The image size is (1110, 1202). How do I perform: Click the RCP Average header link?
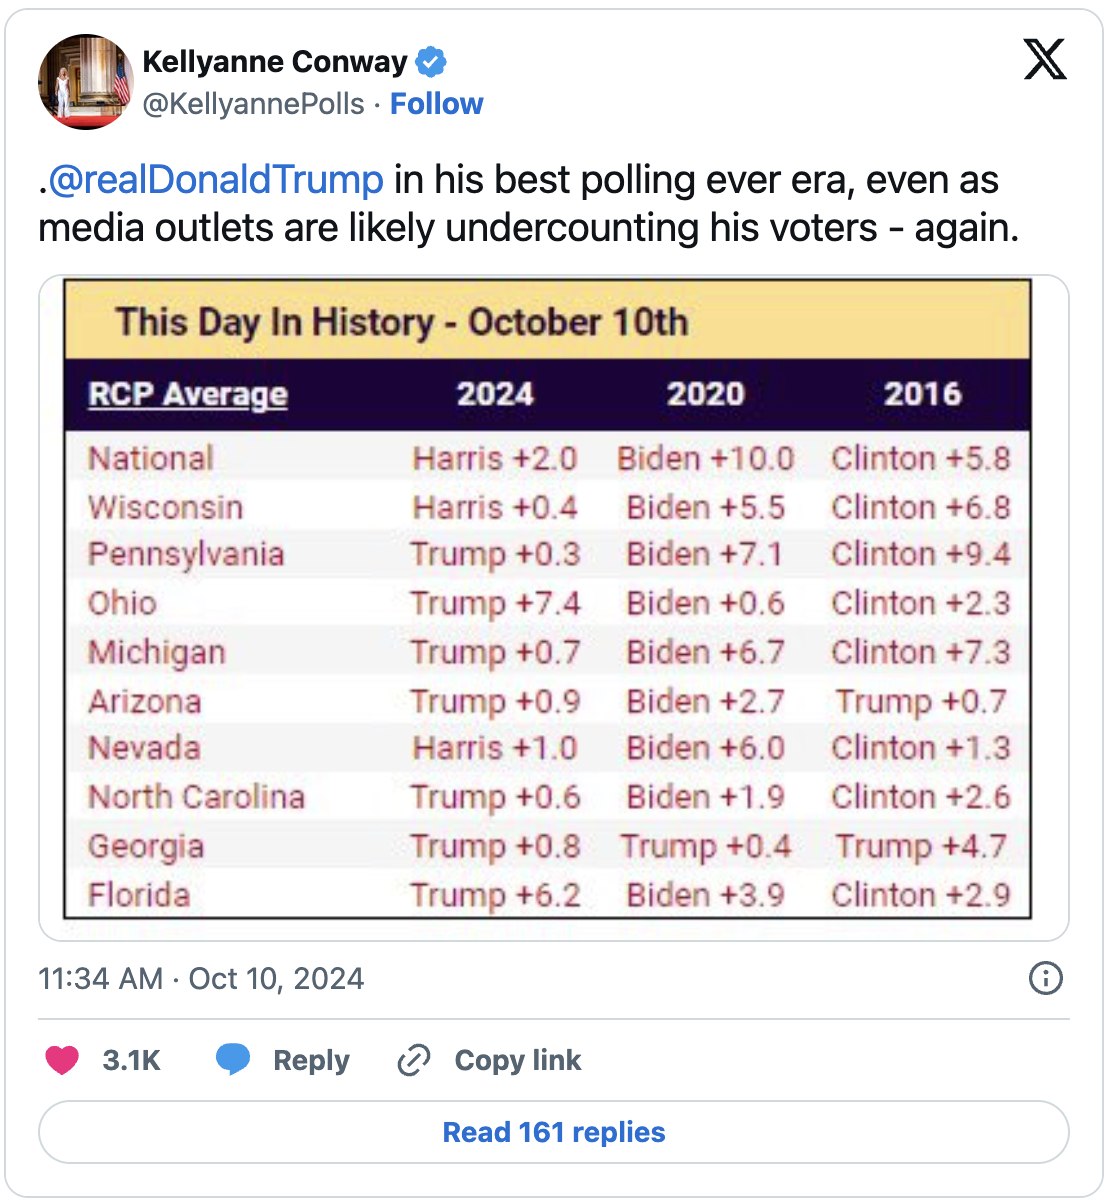point(188,394)
